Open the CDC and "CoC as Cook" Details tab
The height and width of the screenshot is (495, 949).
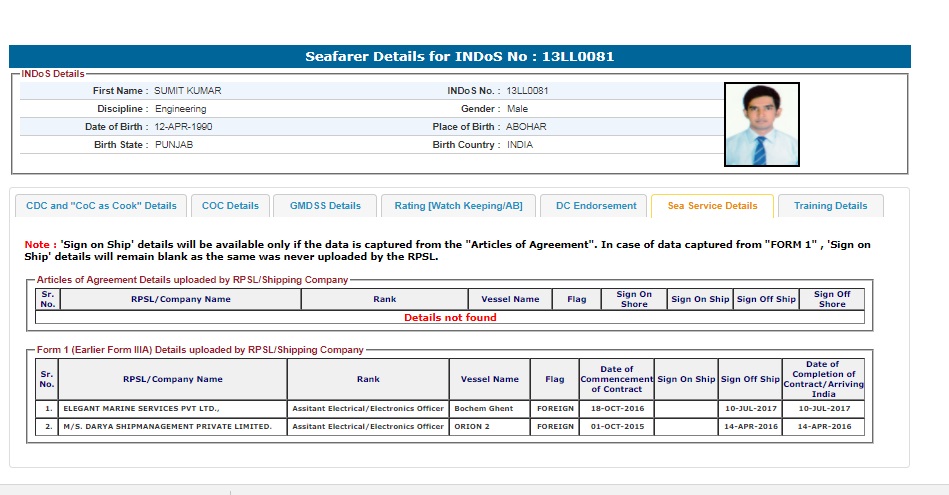click(x=101, y=206)
